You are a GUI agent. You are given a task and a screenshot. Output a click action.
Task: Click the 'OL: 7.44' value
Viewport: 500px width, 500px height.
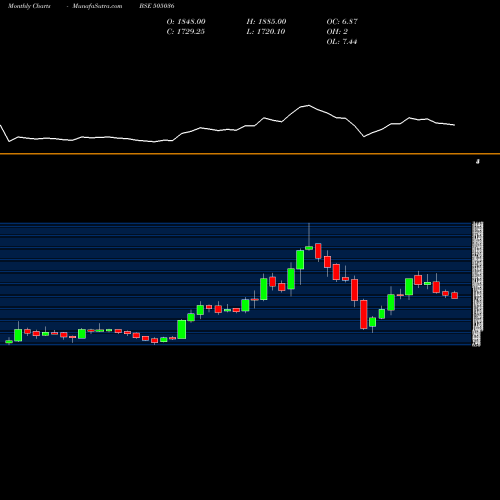click(342, 42)
